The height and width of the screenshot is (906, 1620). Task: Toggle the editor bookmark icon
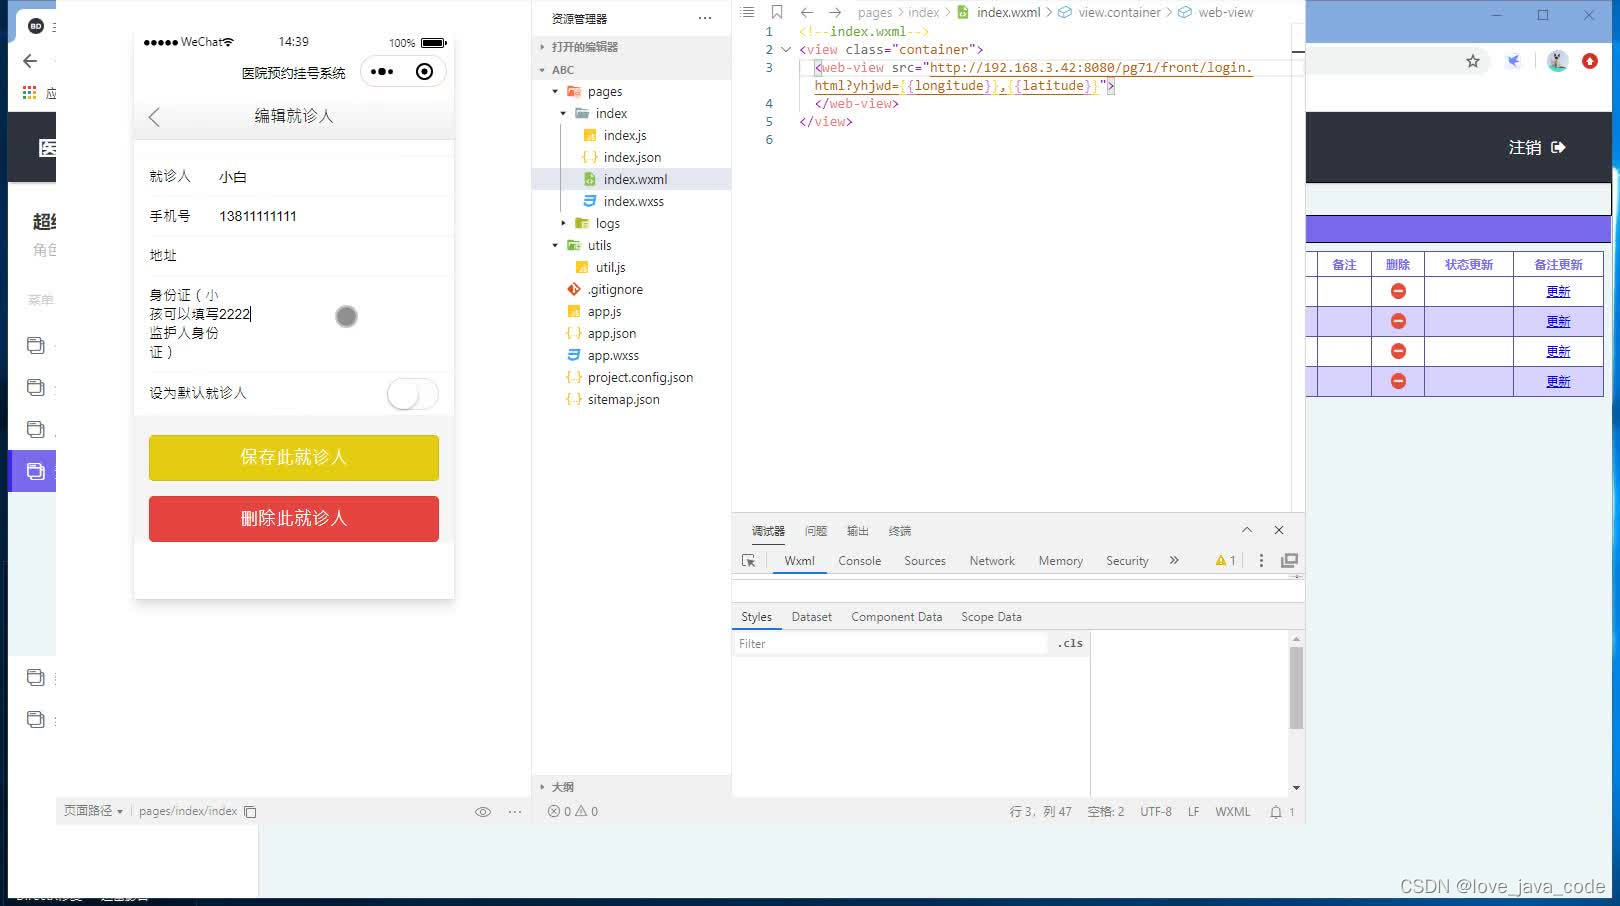click(x=777, y=12)
